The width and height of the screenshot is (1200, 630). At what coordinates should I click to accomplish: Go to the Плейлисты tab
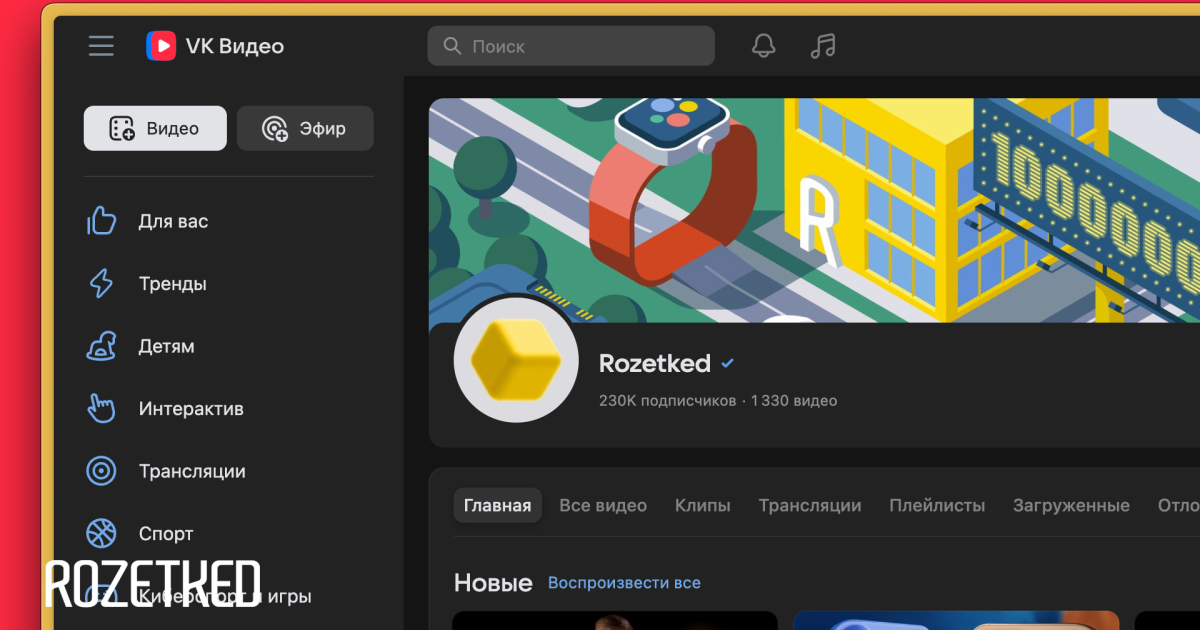click(x=937, y=506)
